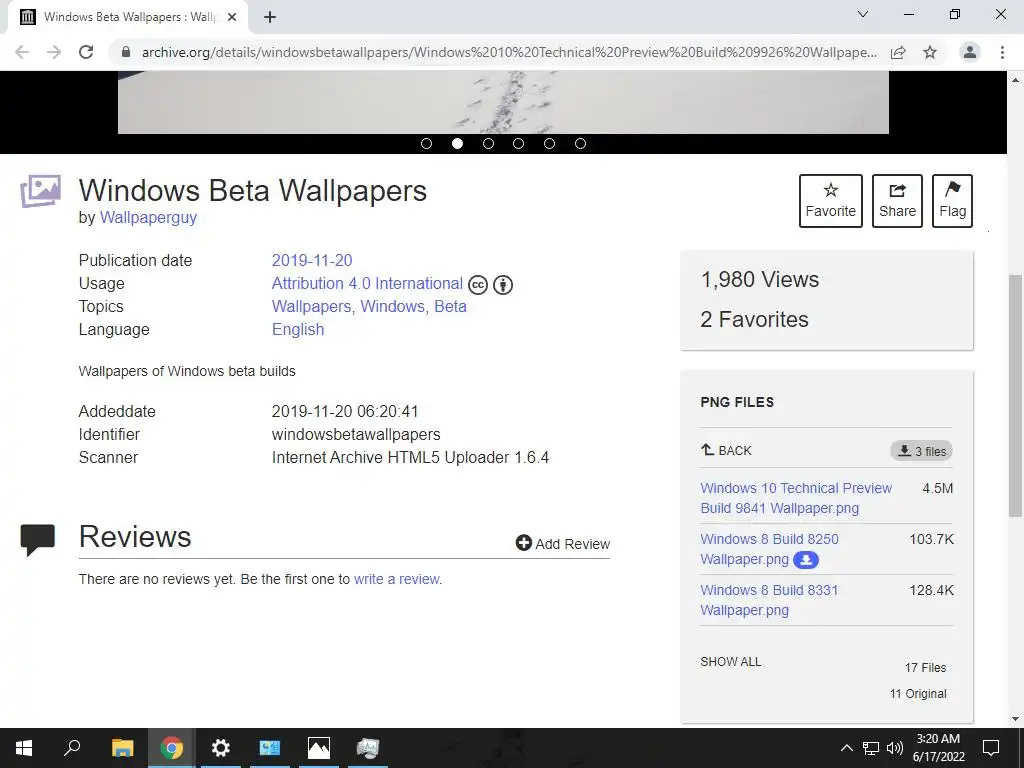Select the fourth carousel dot
1024x768 pixels.
[519, 144]
